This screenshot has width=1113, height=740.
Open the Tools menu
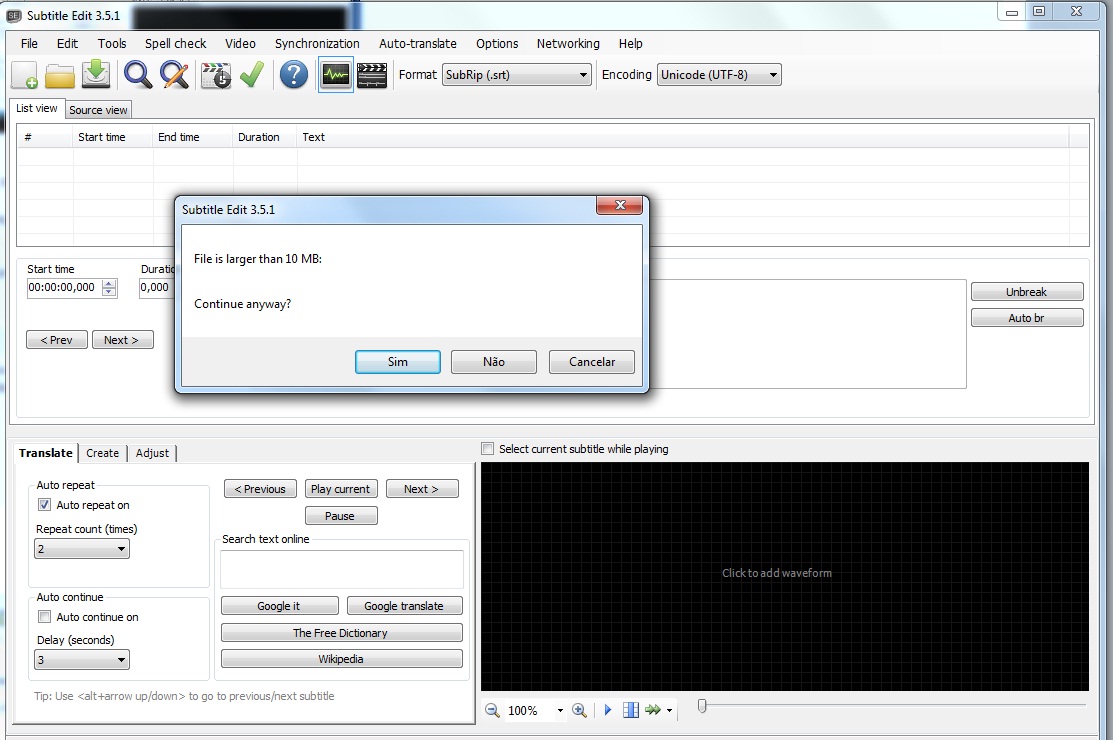tap(112, 43)
